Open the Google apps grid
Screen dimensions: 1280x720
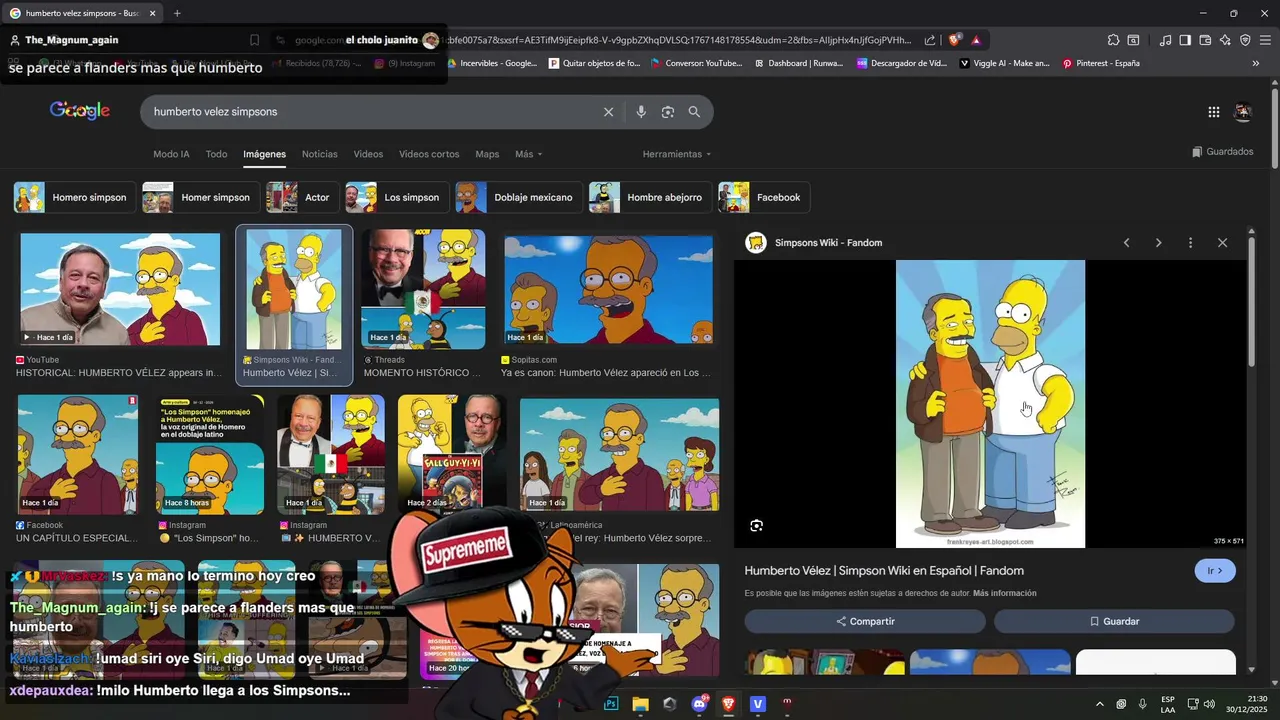[x=1213, y=112]
